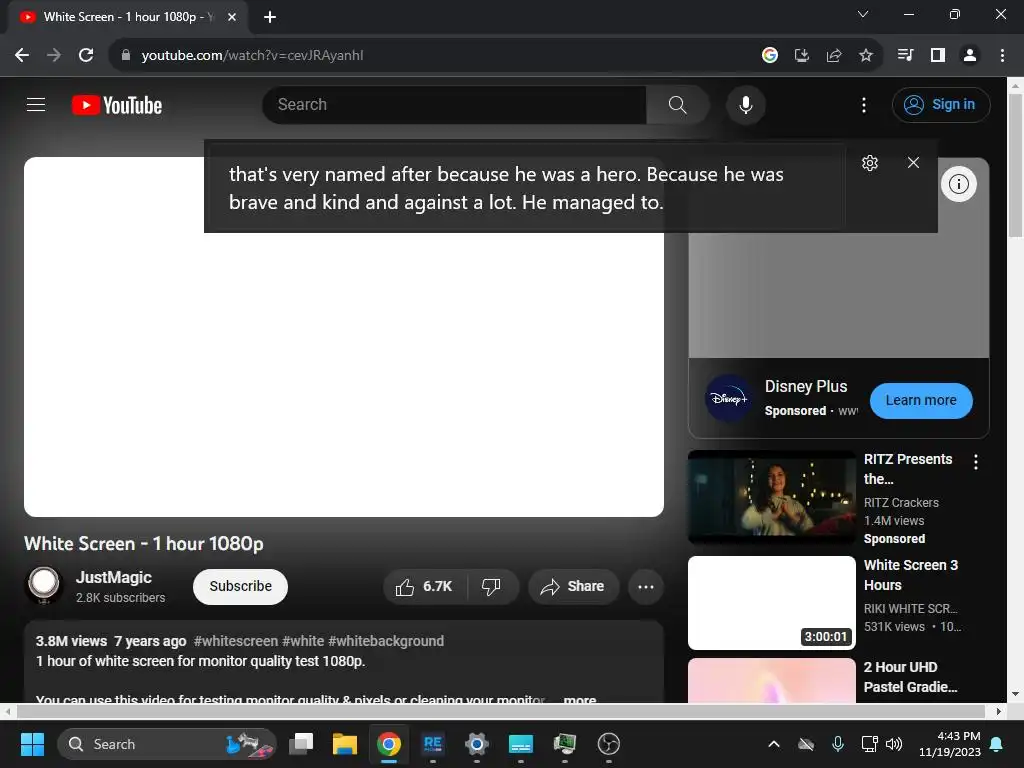Open more actions ellipsis under video
The image size is (1024, 768).
[645, 586]
